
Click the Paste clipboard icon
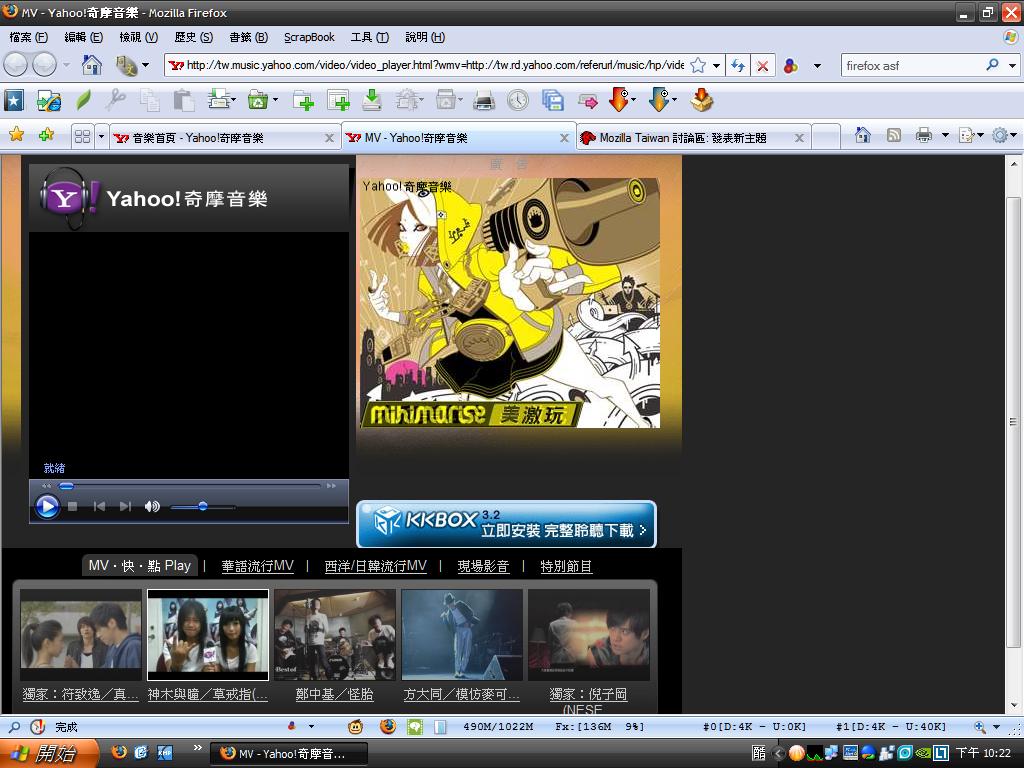[184, 101]
